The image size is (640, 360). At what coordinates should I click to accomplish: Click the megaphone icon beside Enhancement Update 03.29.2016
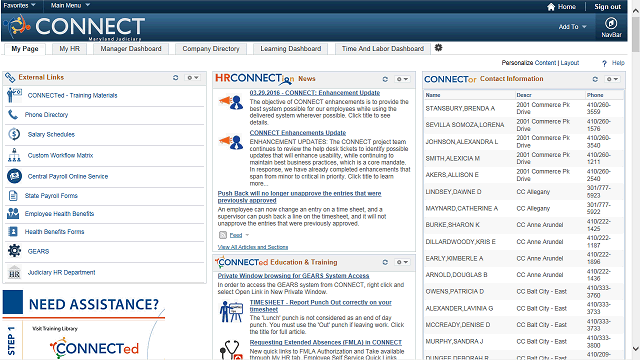pyautogui.click(x=231, y=102)
